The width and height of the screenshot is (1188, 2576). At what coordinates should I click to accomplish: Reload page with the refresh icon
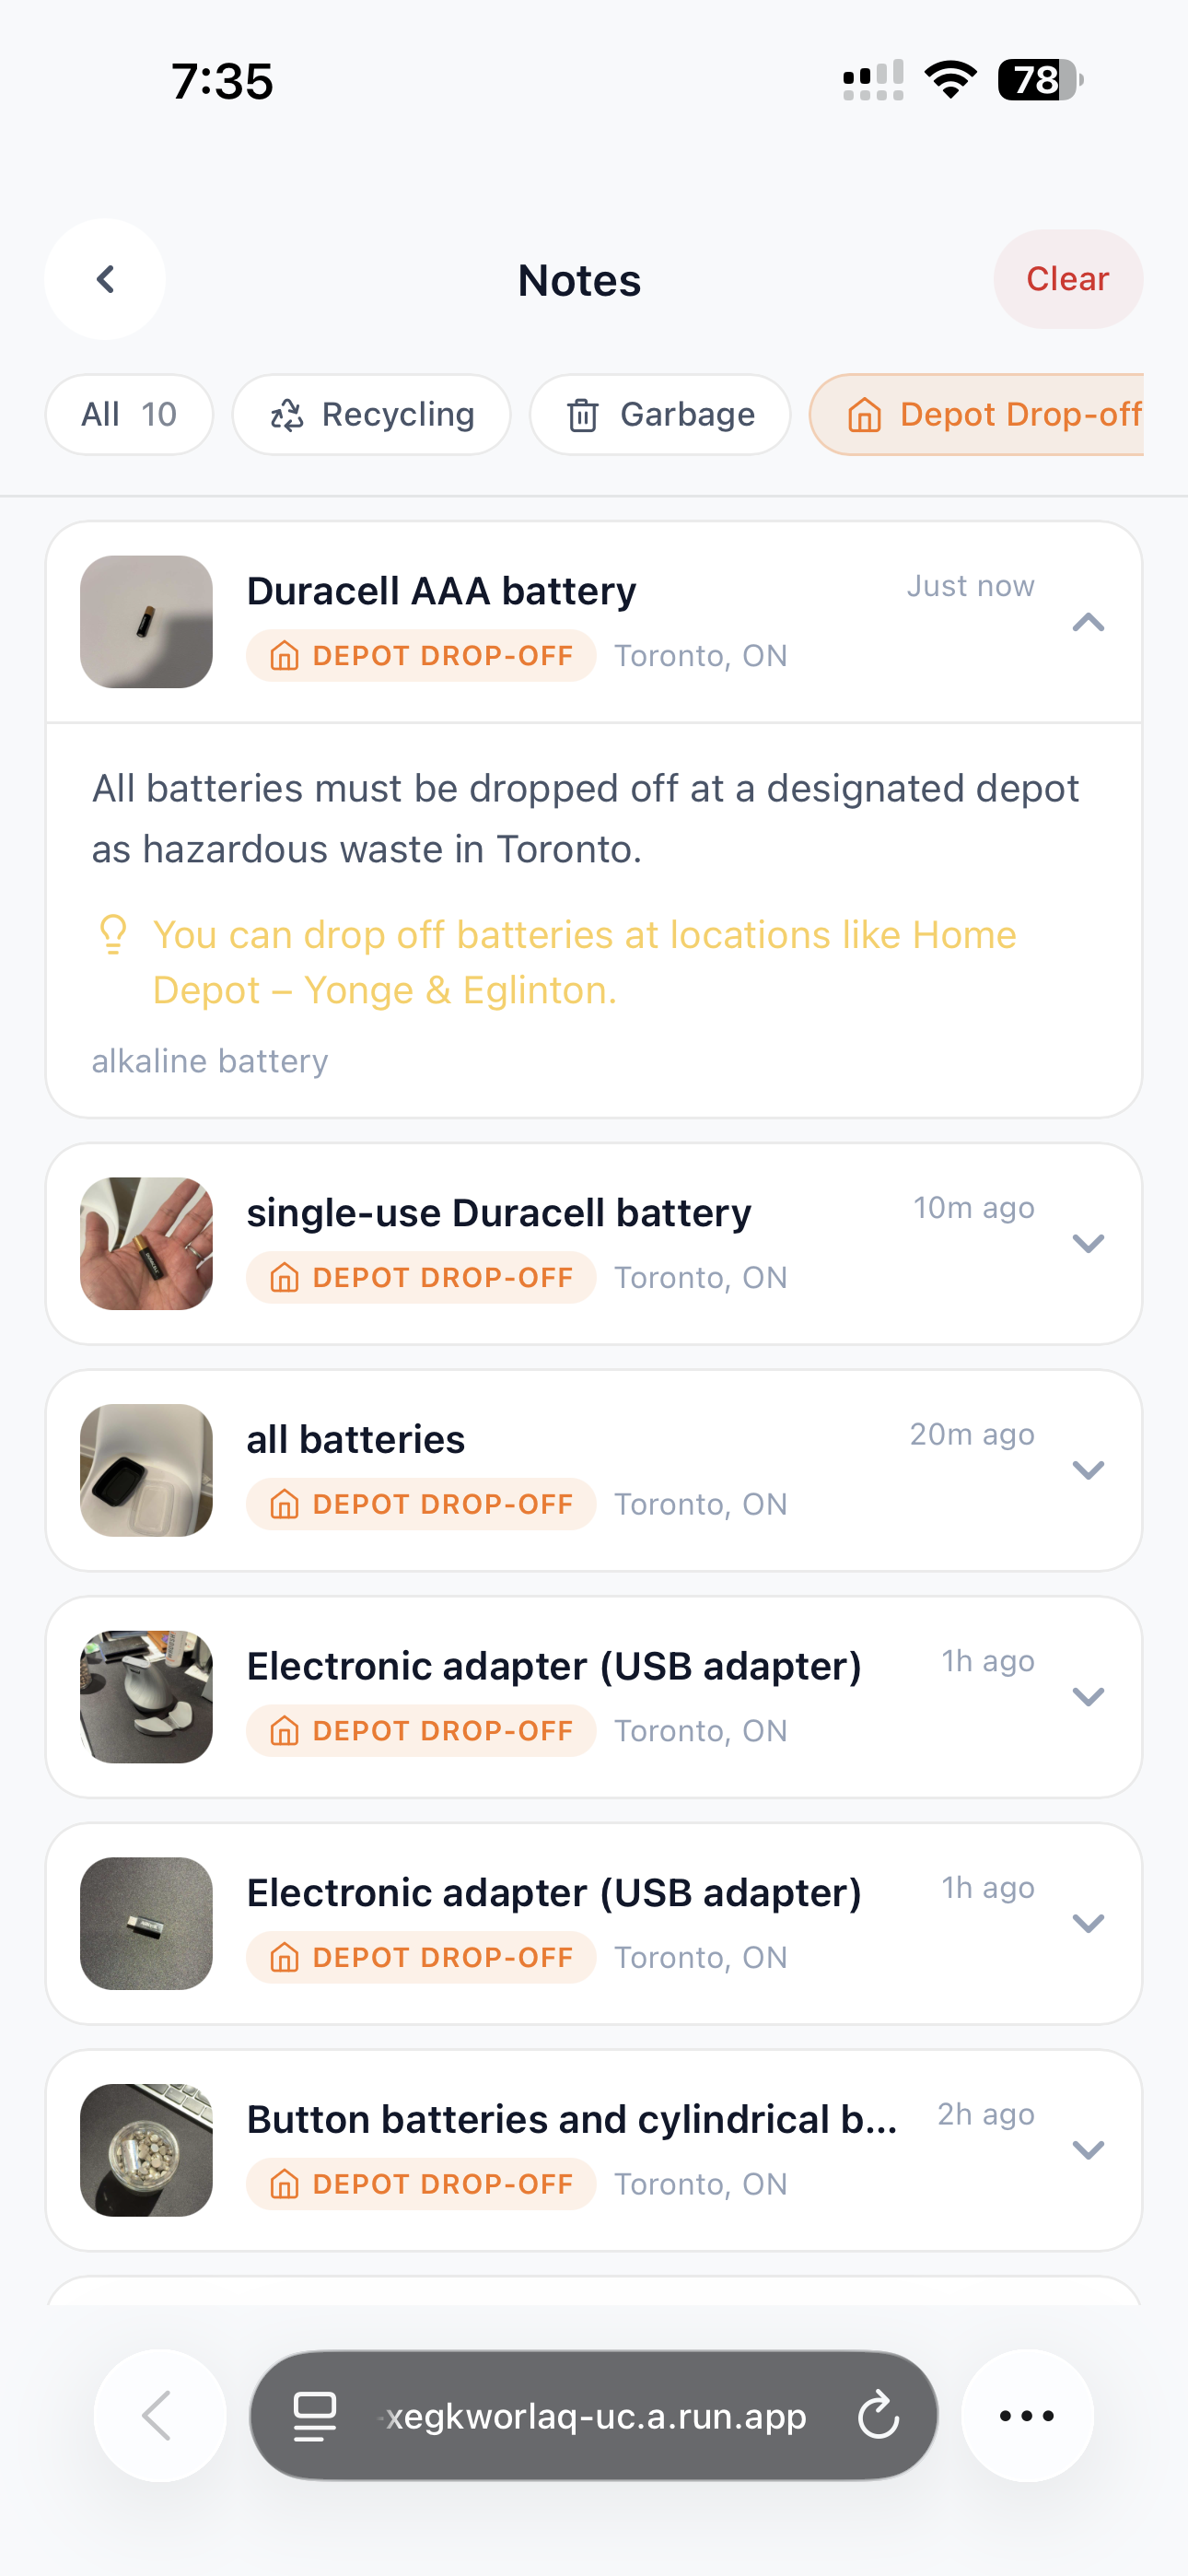878,2415
